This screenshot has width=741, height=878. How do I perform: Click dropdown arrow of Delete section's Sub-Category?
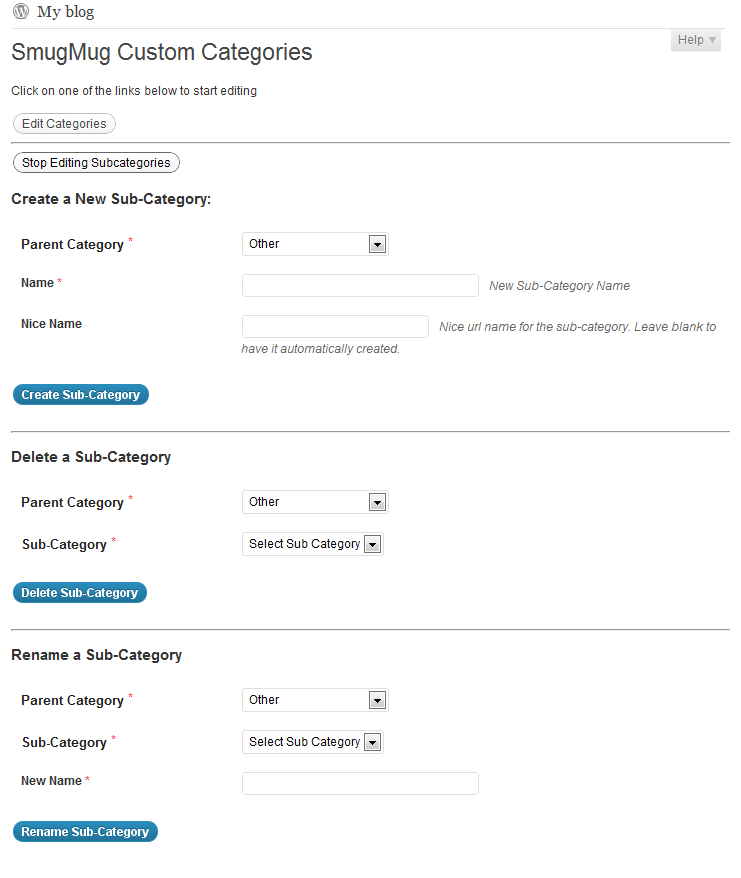(x=372, y=544)
